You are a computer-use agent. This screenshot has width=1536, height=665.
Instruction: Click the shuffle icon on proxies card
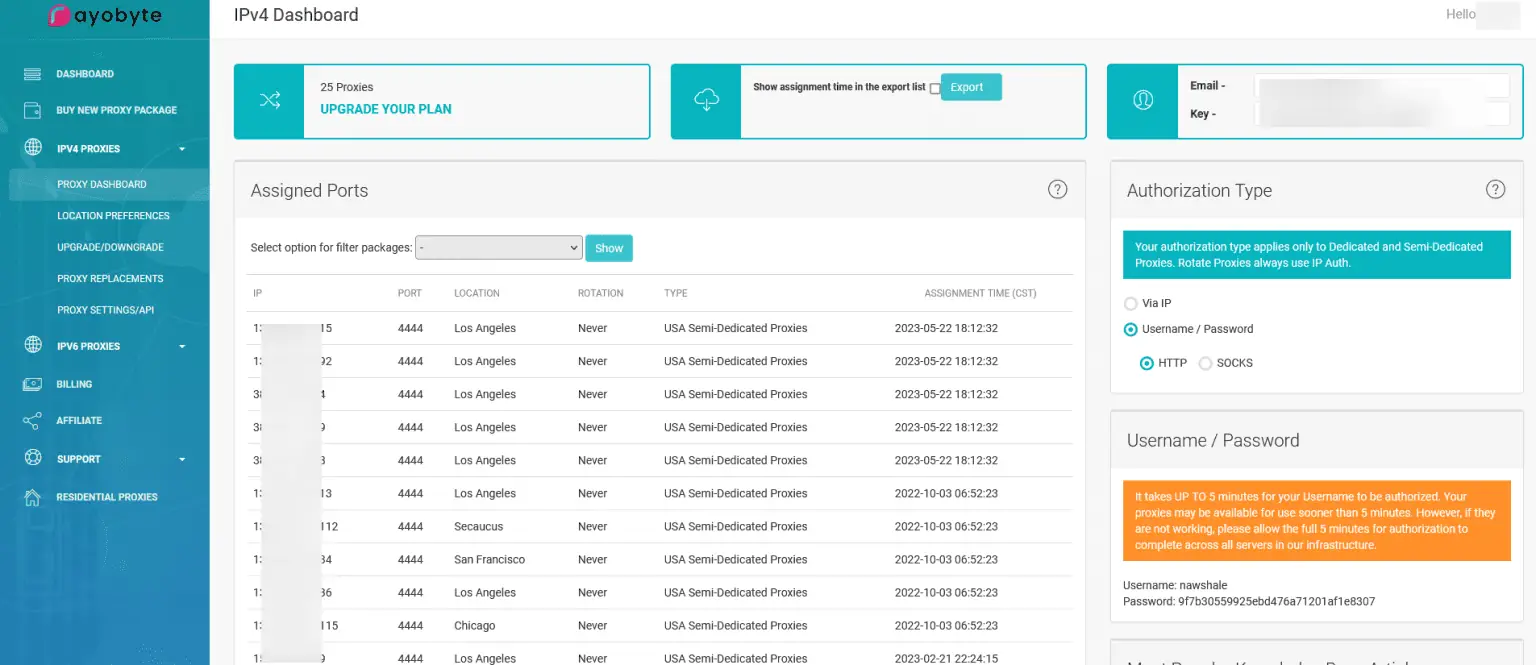click(270, 101)
